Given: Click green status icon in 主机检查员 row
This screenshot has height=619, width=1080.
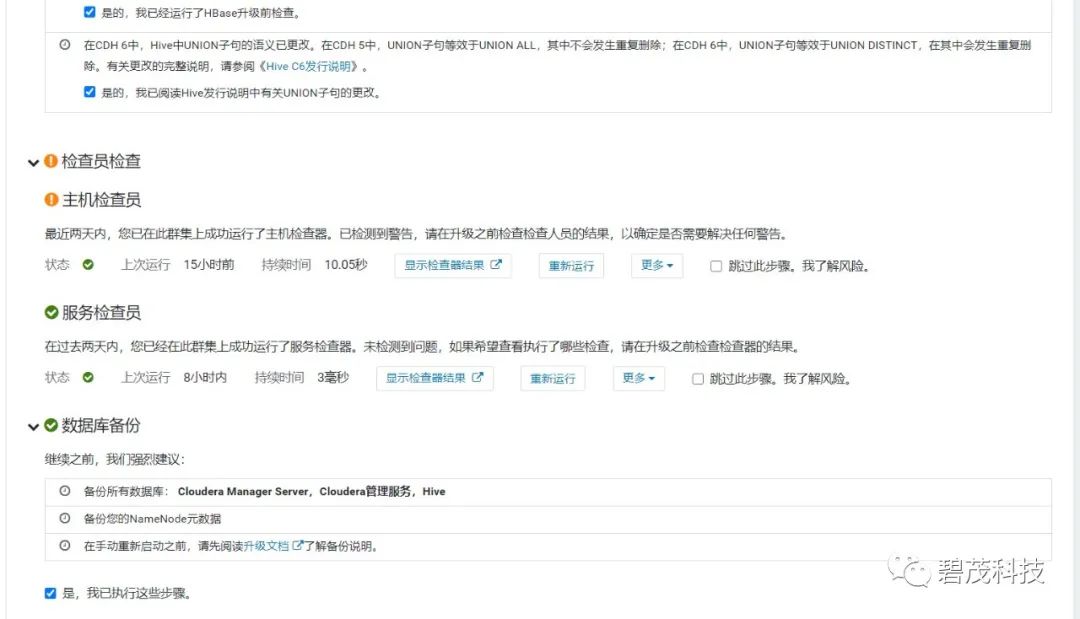Looking at the screenshot, I should pyautogui.click(x=88, y=265).
